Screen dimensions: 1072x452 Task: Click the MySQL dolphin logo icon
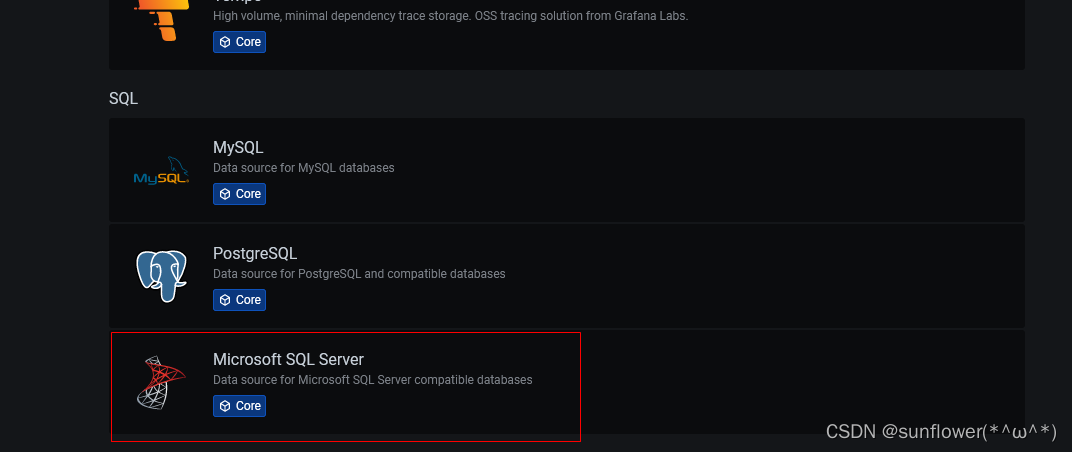click(x=161, y=170)
